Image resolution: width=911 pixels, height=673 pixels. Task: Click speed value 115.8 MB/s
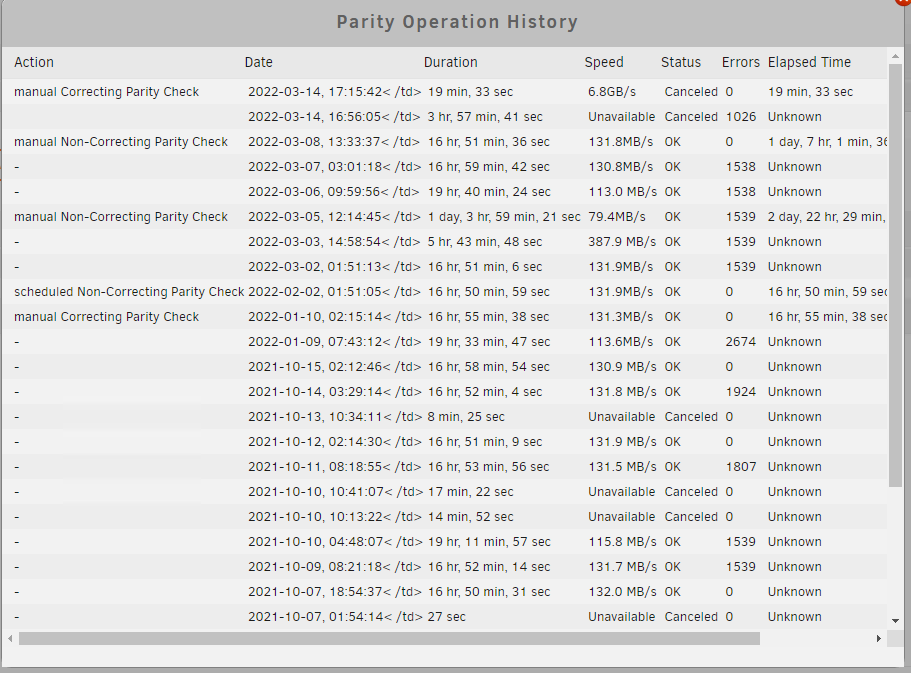[x=622, y=542]
